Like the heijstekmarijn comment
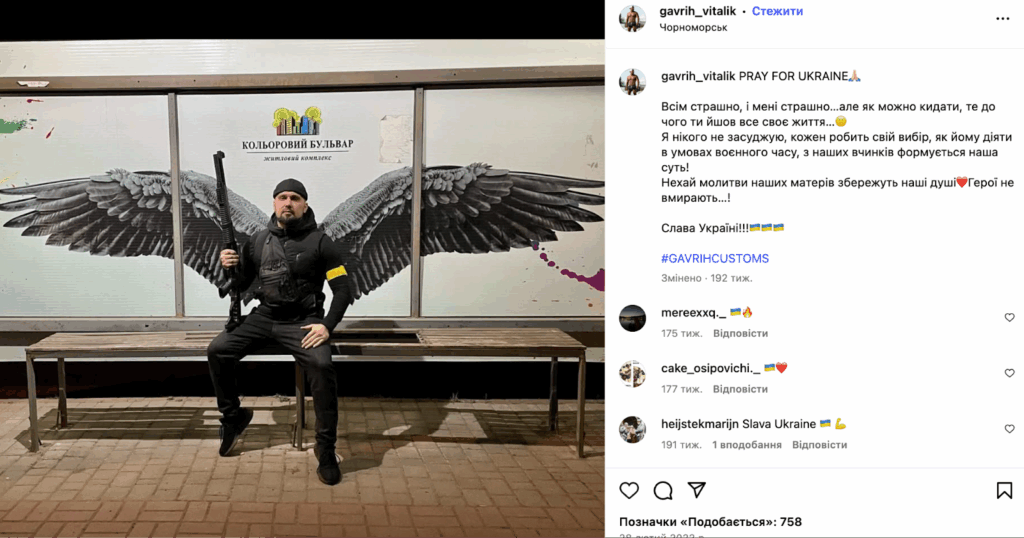Screen dimensions: 1024x538 click(1010, 429)
